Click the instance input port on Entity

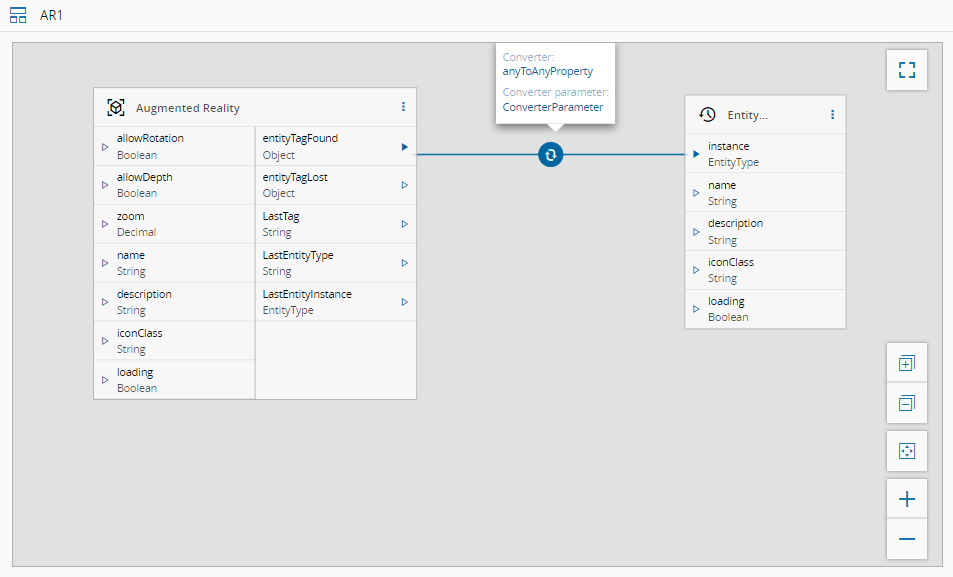click(696, 154)
